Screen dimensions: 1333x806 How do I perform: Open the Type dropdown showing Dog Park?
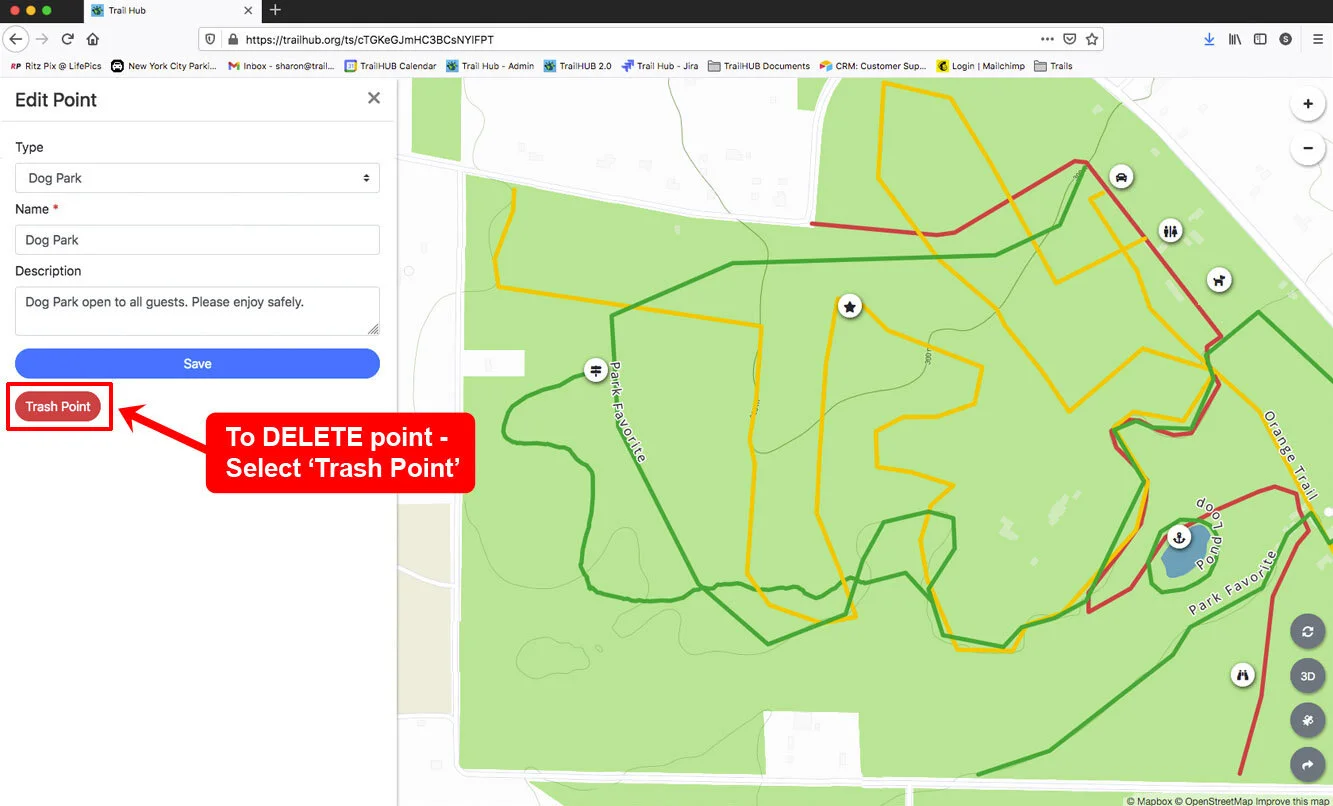tap(197, 178)
